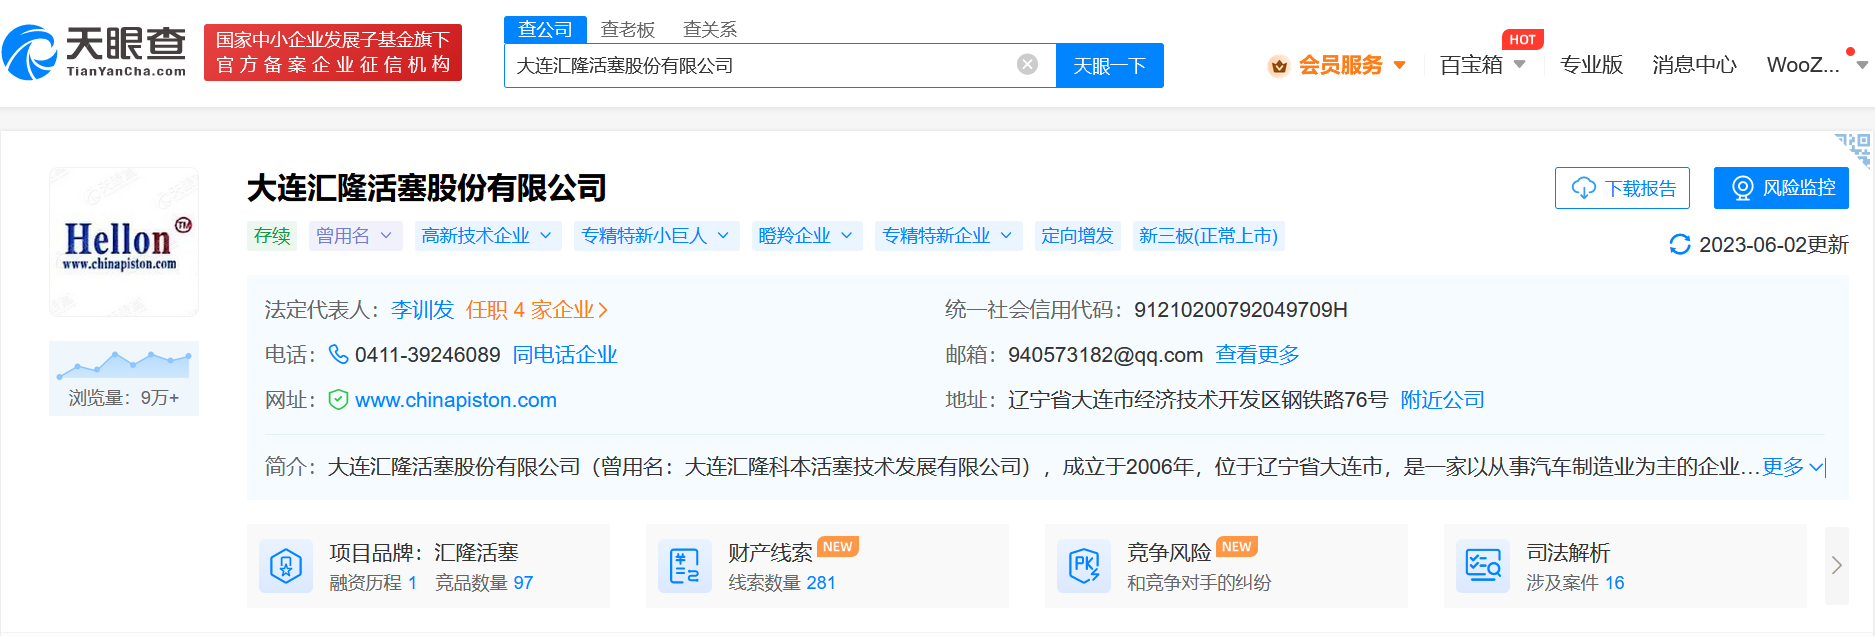This screenshot has width=1875, height=636.
Task: Click the refresh update icon
Action: point(1680,244)
